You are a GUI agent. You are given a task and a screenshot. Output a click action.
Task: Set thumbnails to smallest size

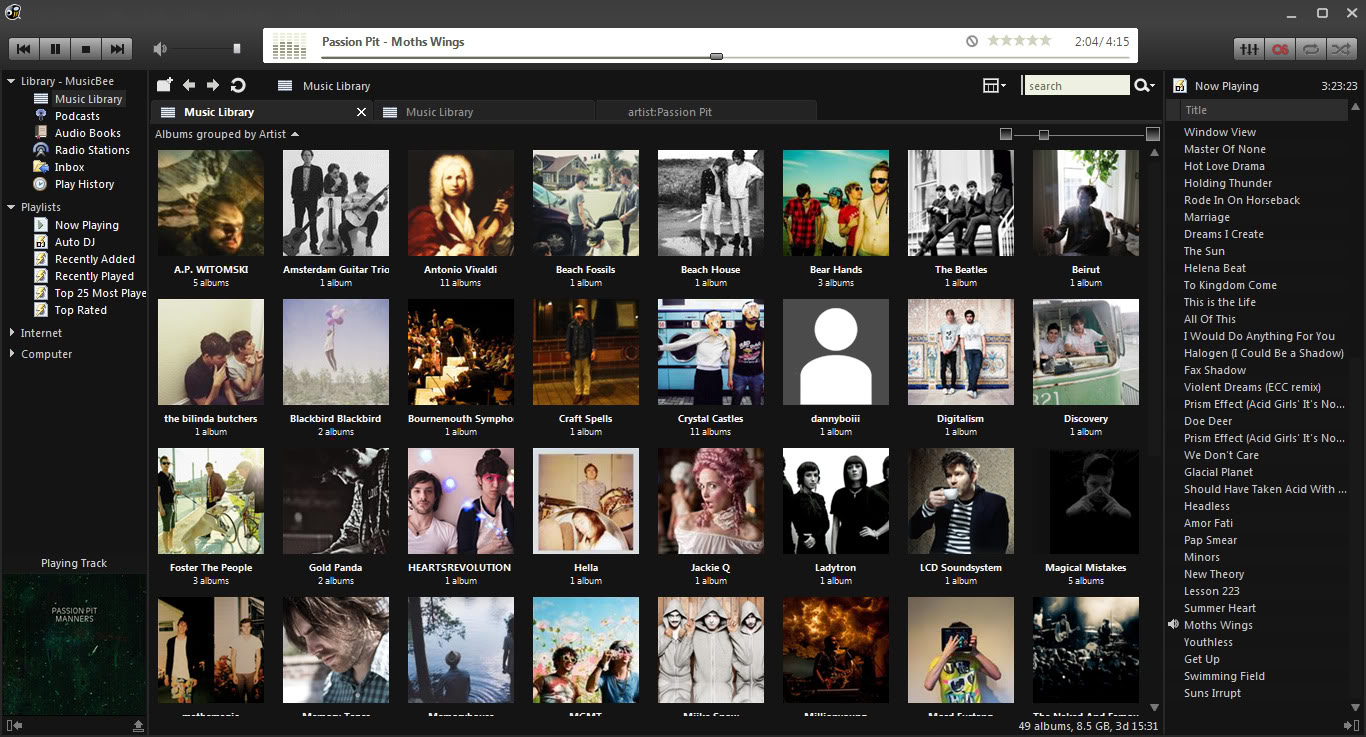coord(1006,134)
